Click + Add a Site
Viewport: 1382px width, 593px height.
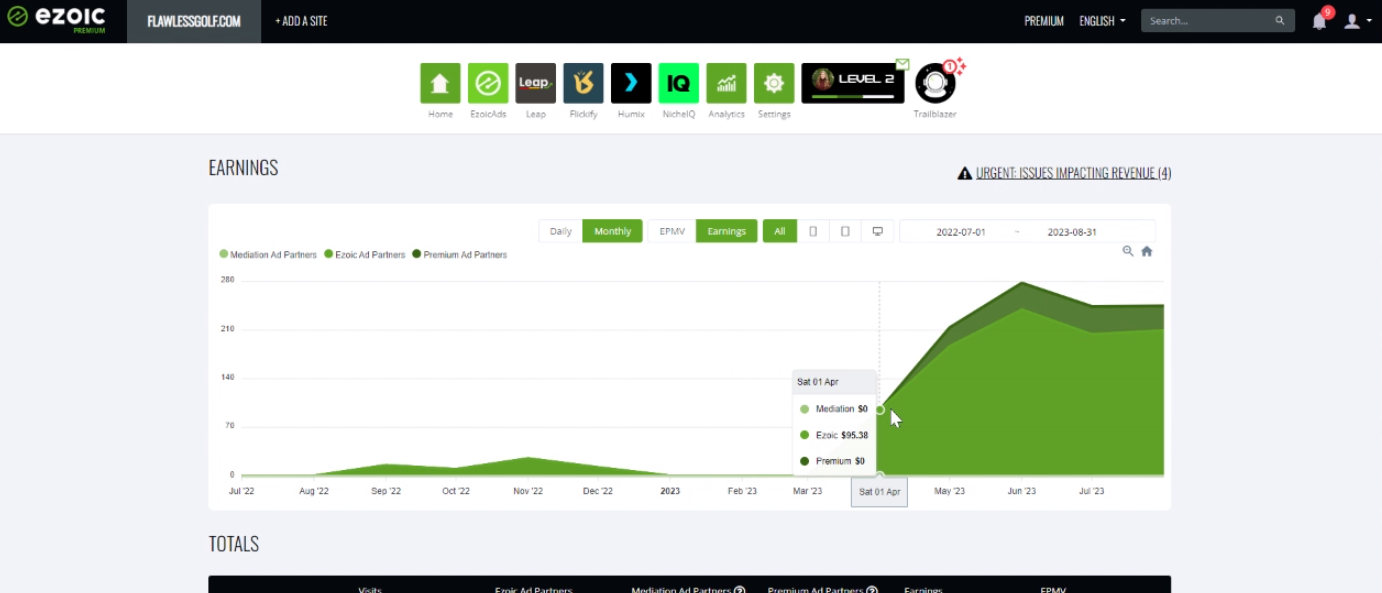click(x=301, y=21)
